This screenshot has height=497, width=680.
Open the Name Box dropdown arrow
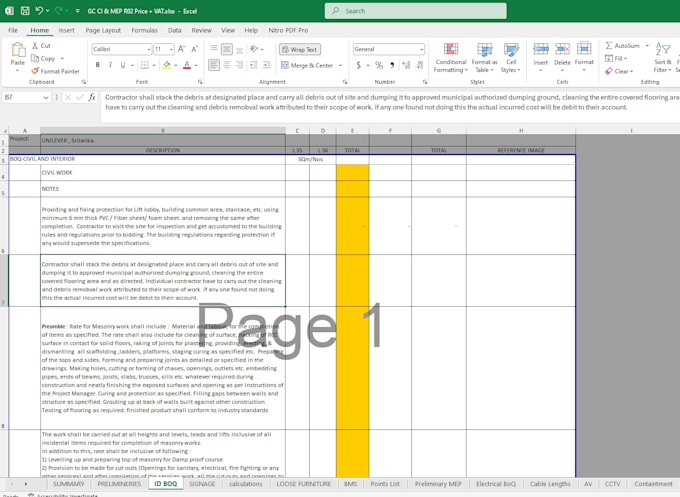click(46, 98)
